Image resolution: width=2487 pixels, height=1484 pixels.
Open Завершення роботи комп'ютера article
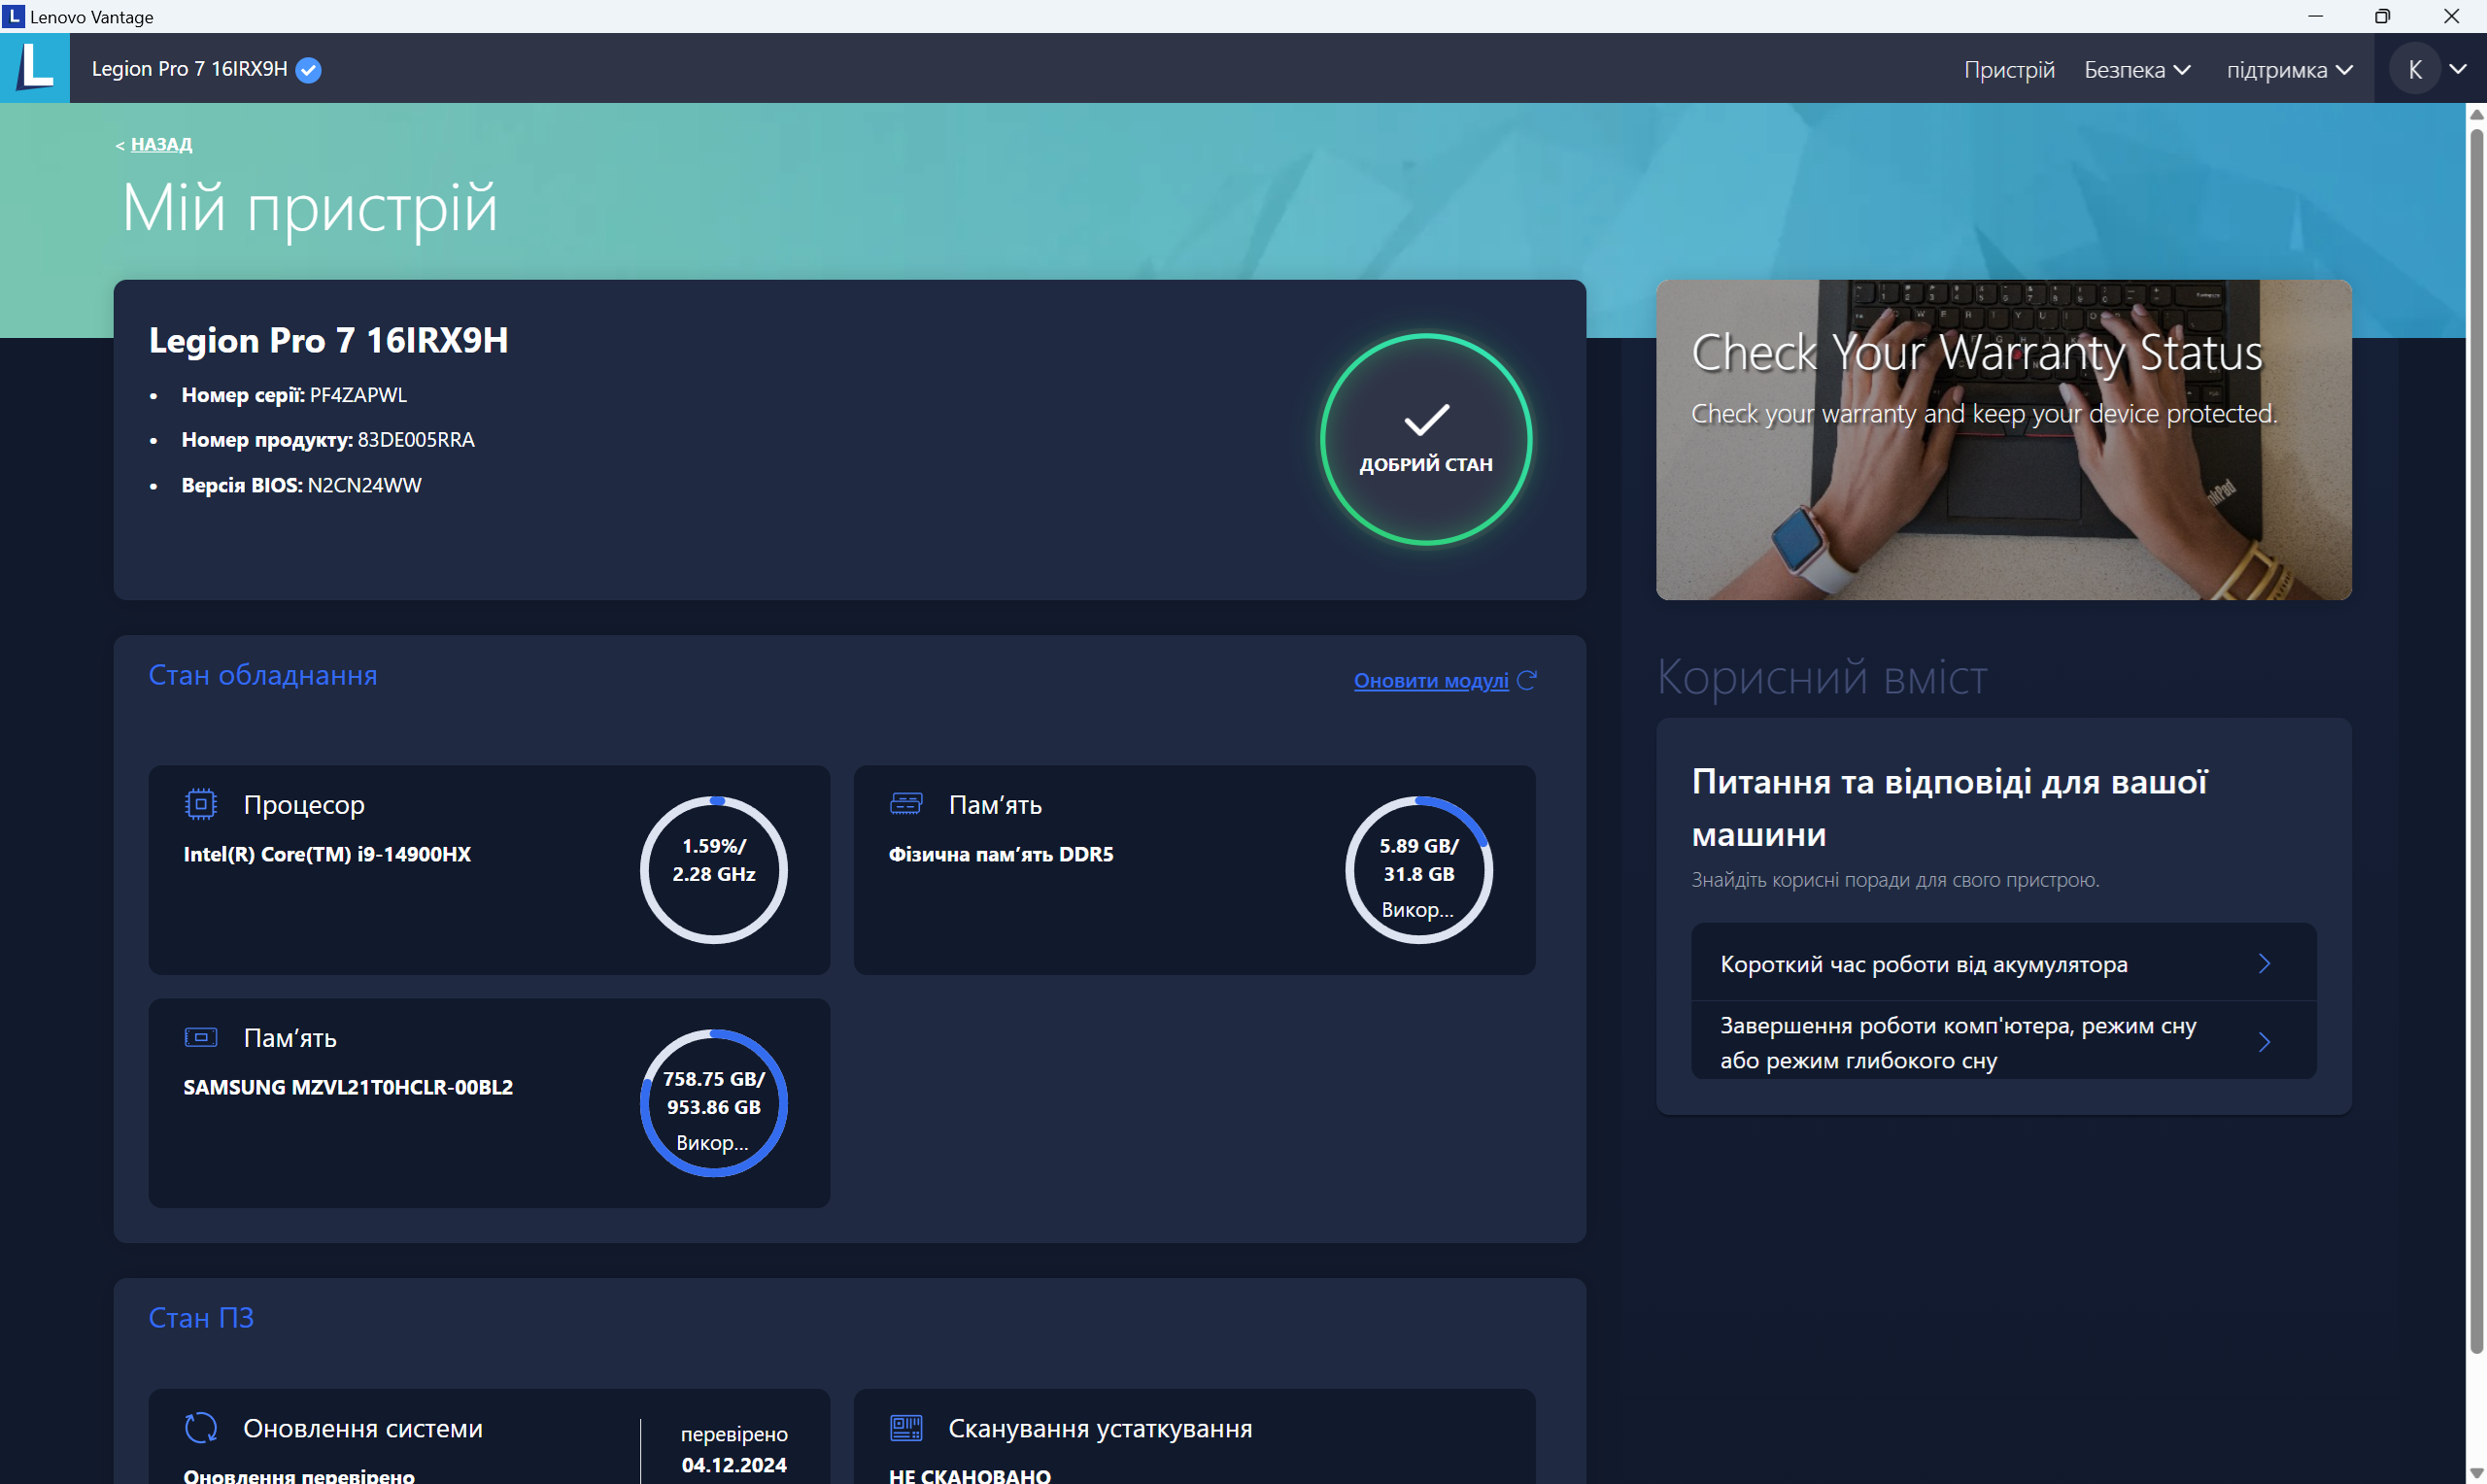[2002, 1042]
